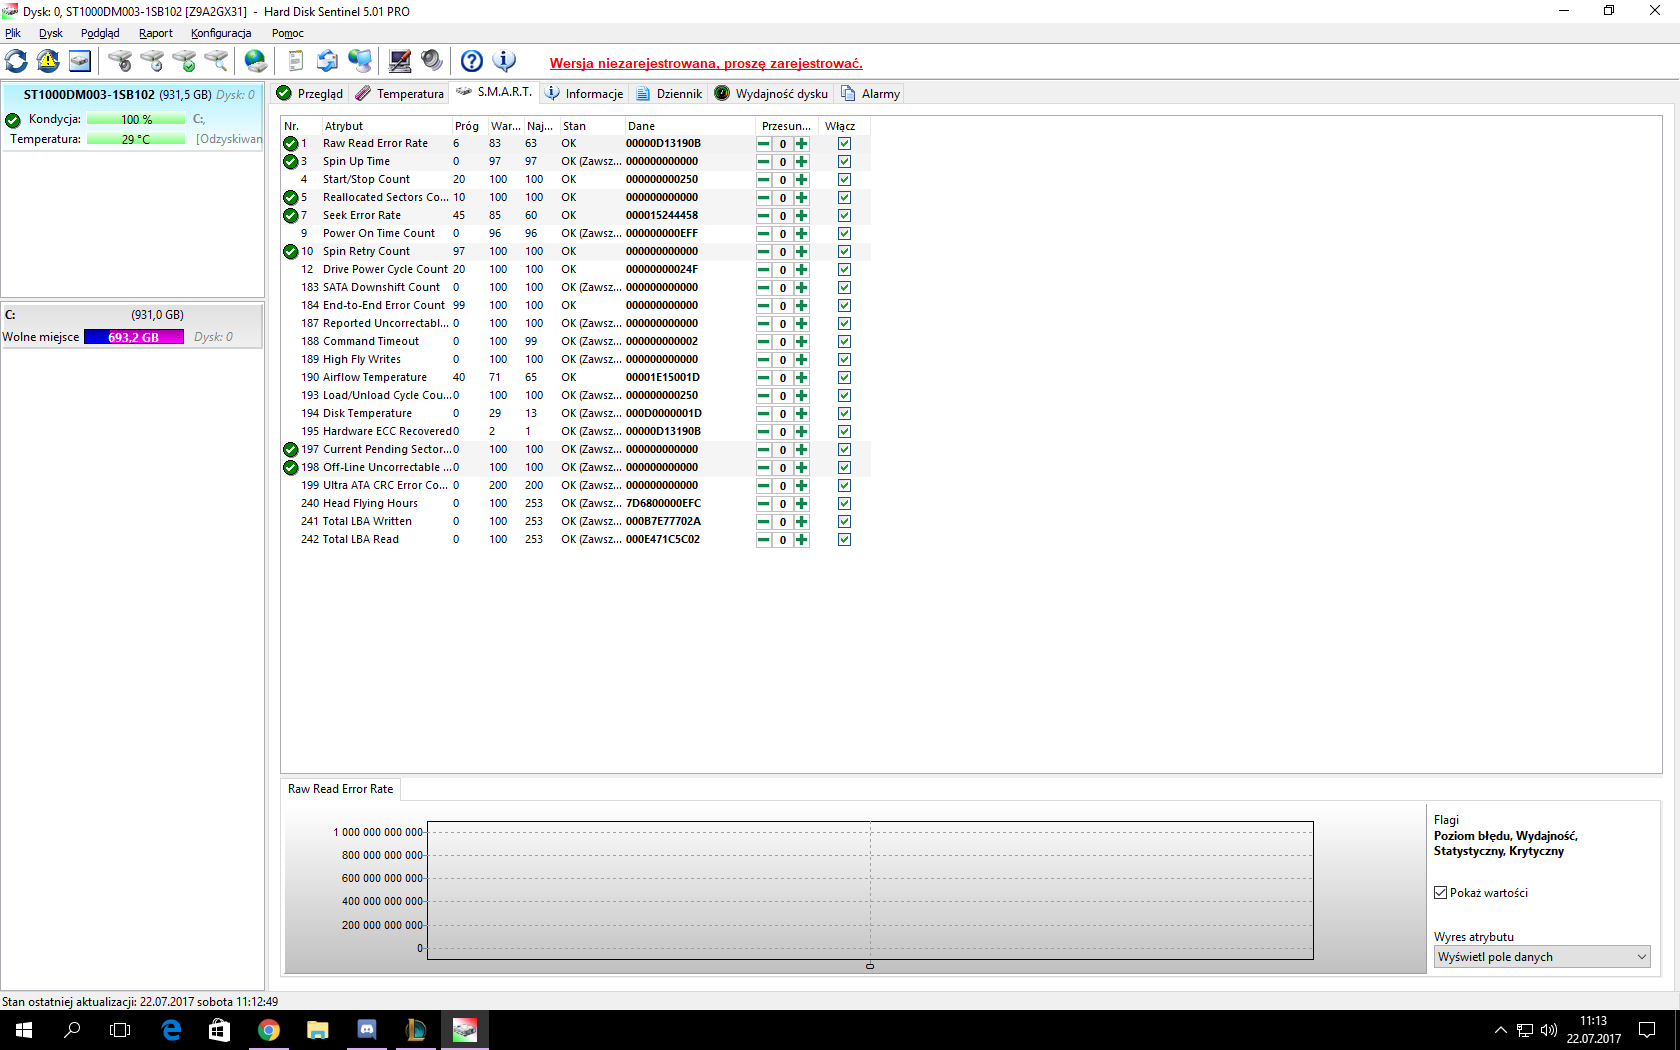Toggle enable checkbox for Spin Retry Count
This screenshot has height=1050, width=1680.
click(x=844, y=252)
